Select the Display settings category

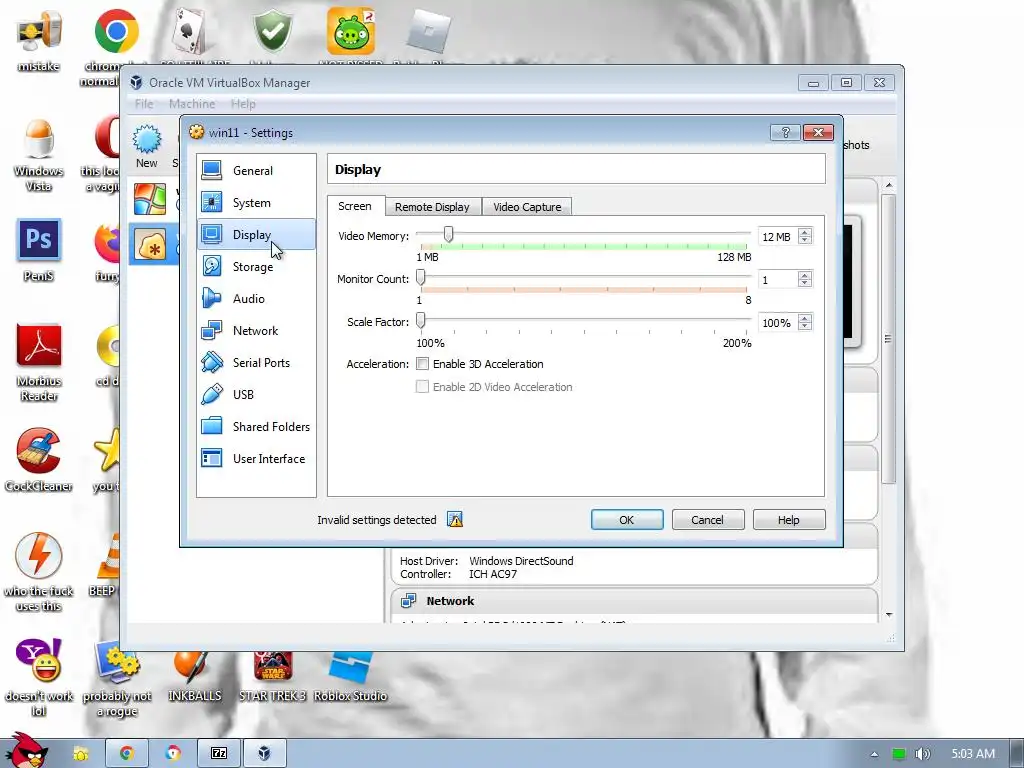tap(256, 234)
